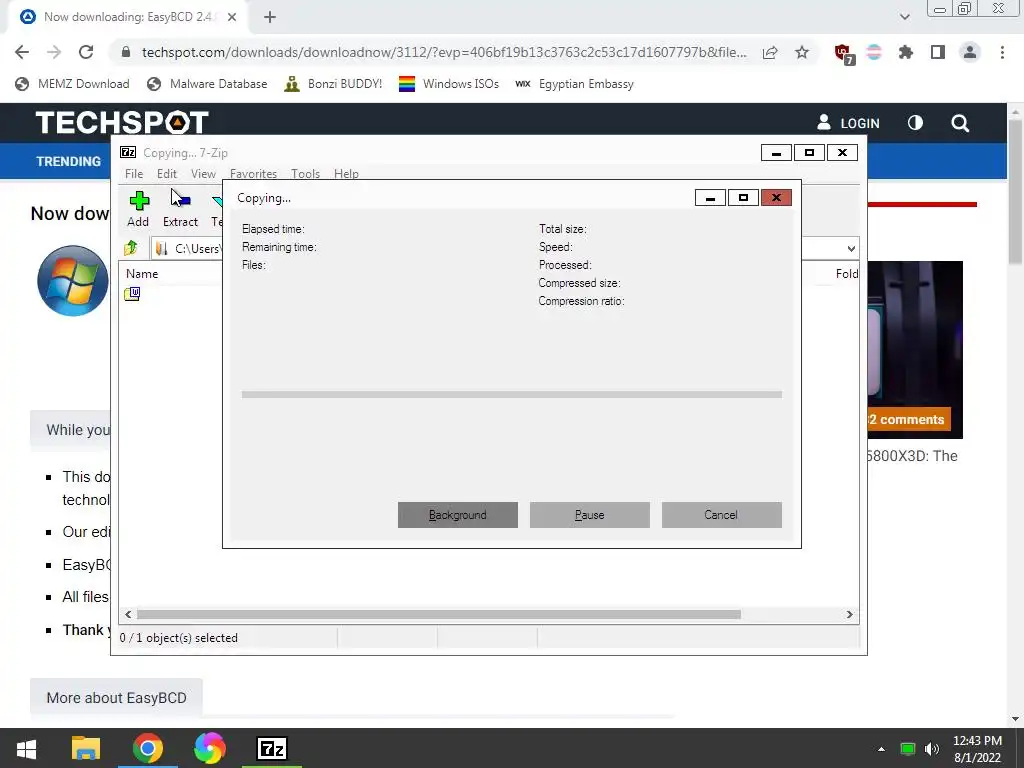
Task: Open the Windows ISOs bookmark
Action: [449, 84]
